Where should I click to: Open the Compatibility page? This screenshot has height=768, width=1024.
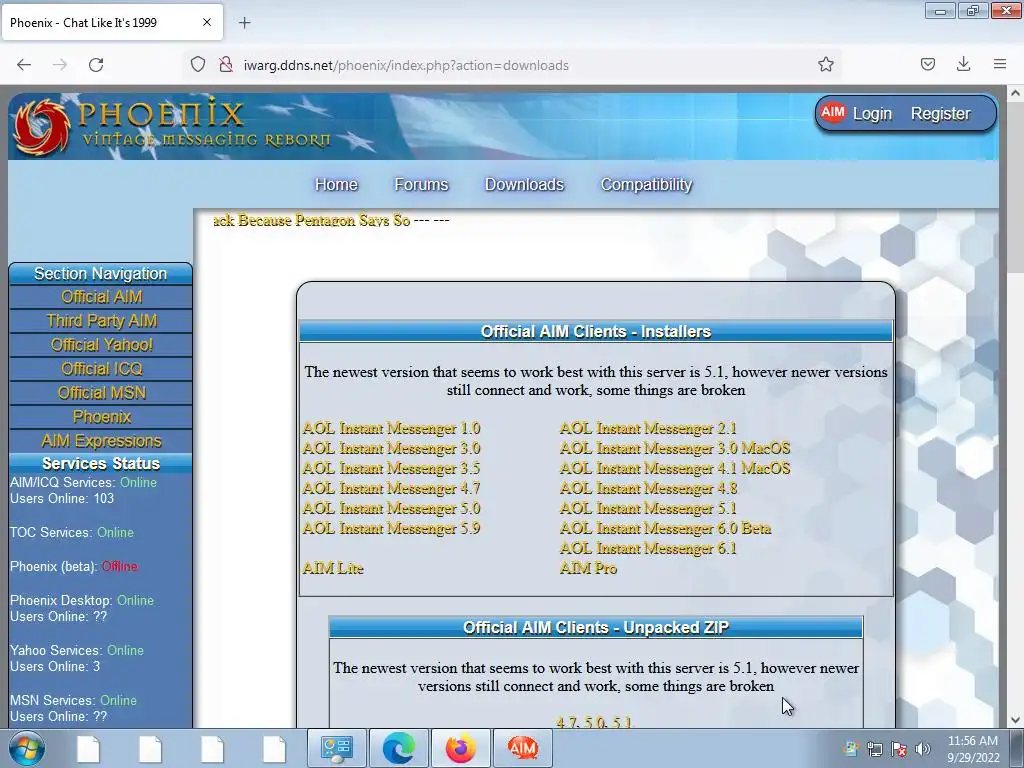(647, 185)
